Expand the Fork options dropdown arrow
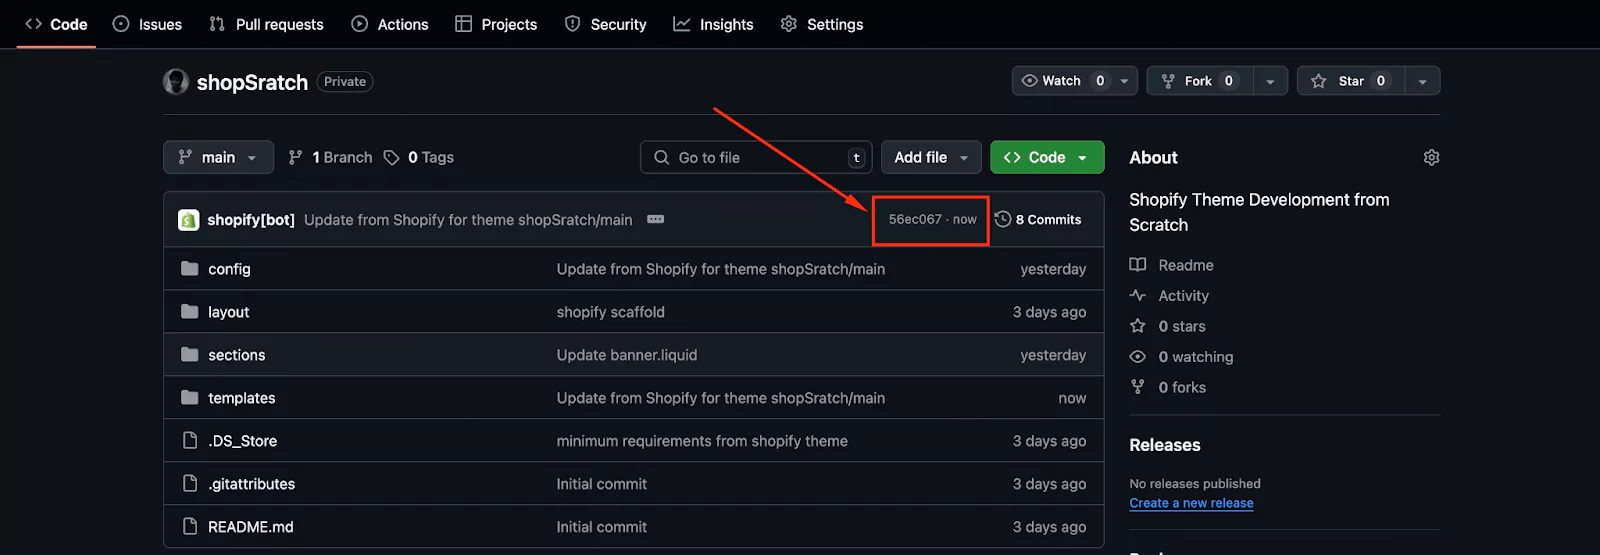Screen dimensions: 1600x555 [x=1270, y=81]
